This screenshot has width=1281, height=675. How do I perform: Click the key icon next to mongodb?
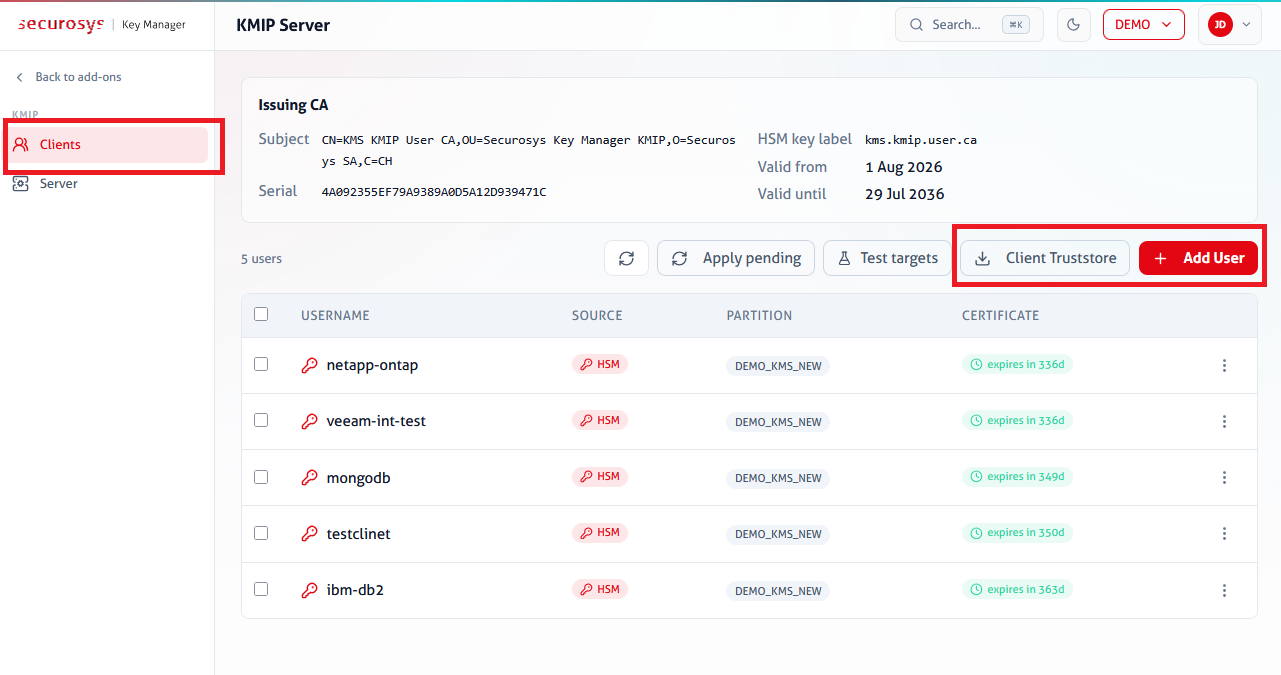coord(310,478)
